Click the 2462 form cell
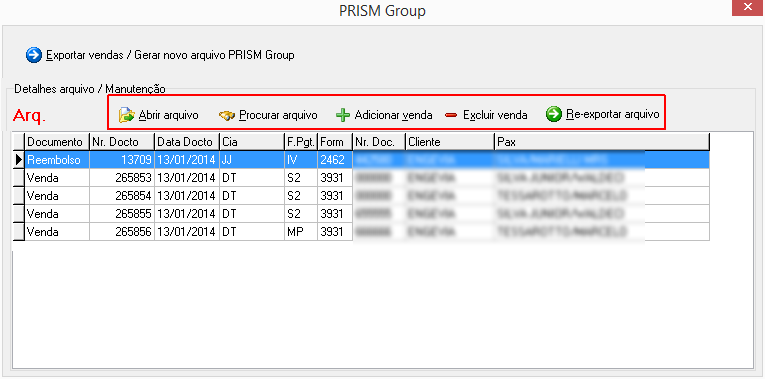 [335, 160]
